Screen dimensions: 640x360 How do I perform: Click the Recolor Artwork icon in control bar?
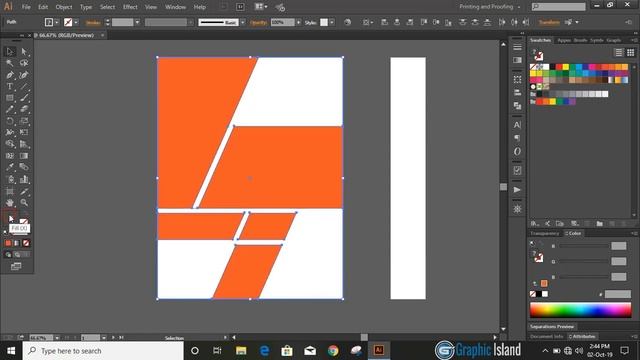tap(348, 22)
